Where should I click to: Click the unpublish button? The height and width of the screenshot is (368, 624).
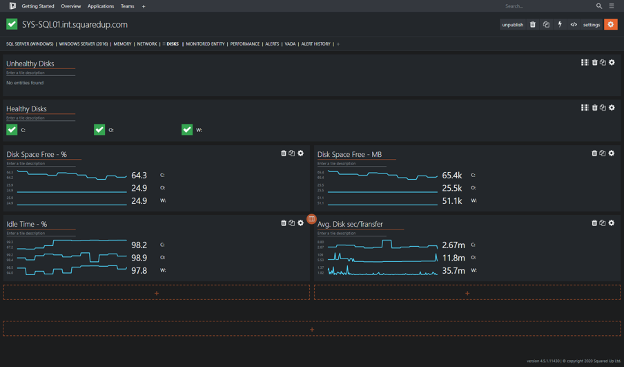click(512, 25)
